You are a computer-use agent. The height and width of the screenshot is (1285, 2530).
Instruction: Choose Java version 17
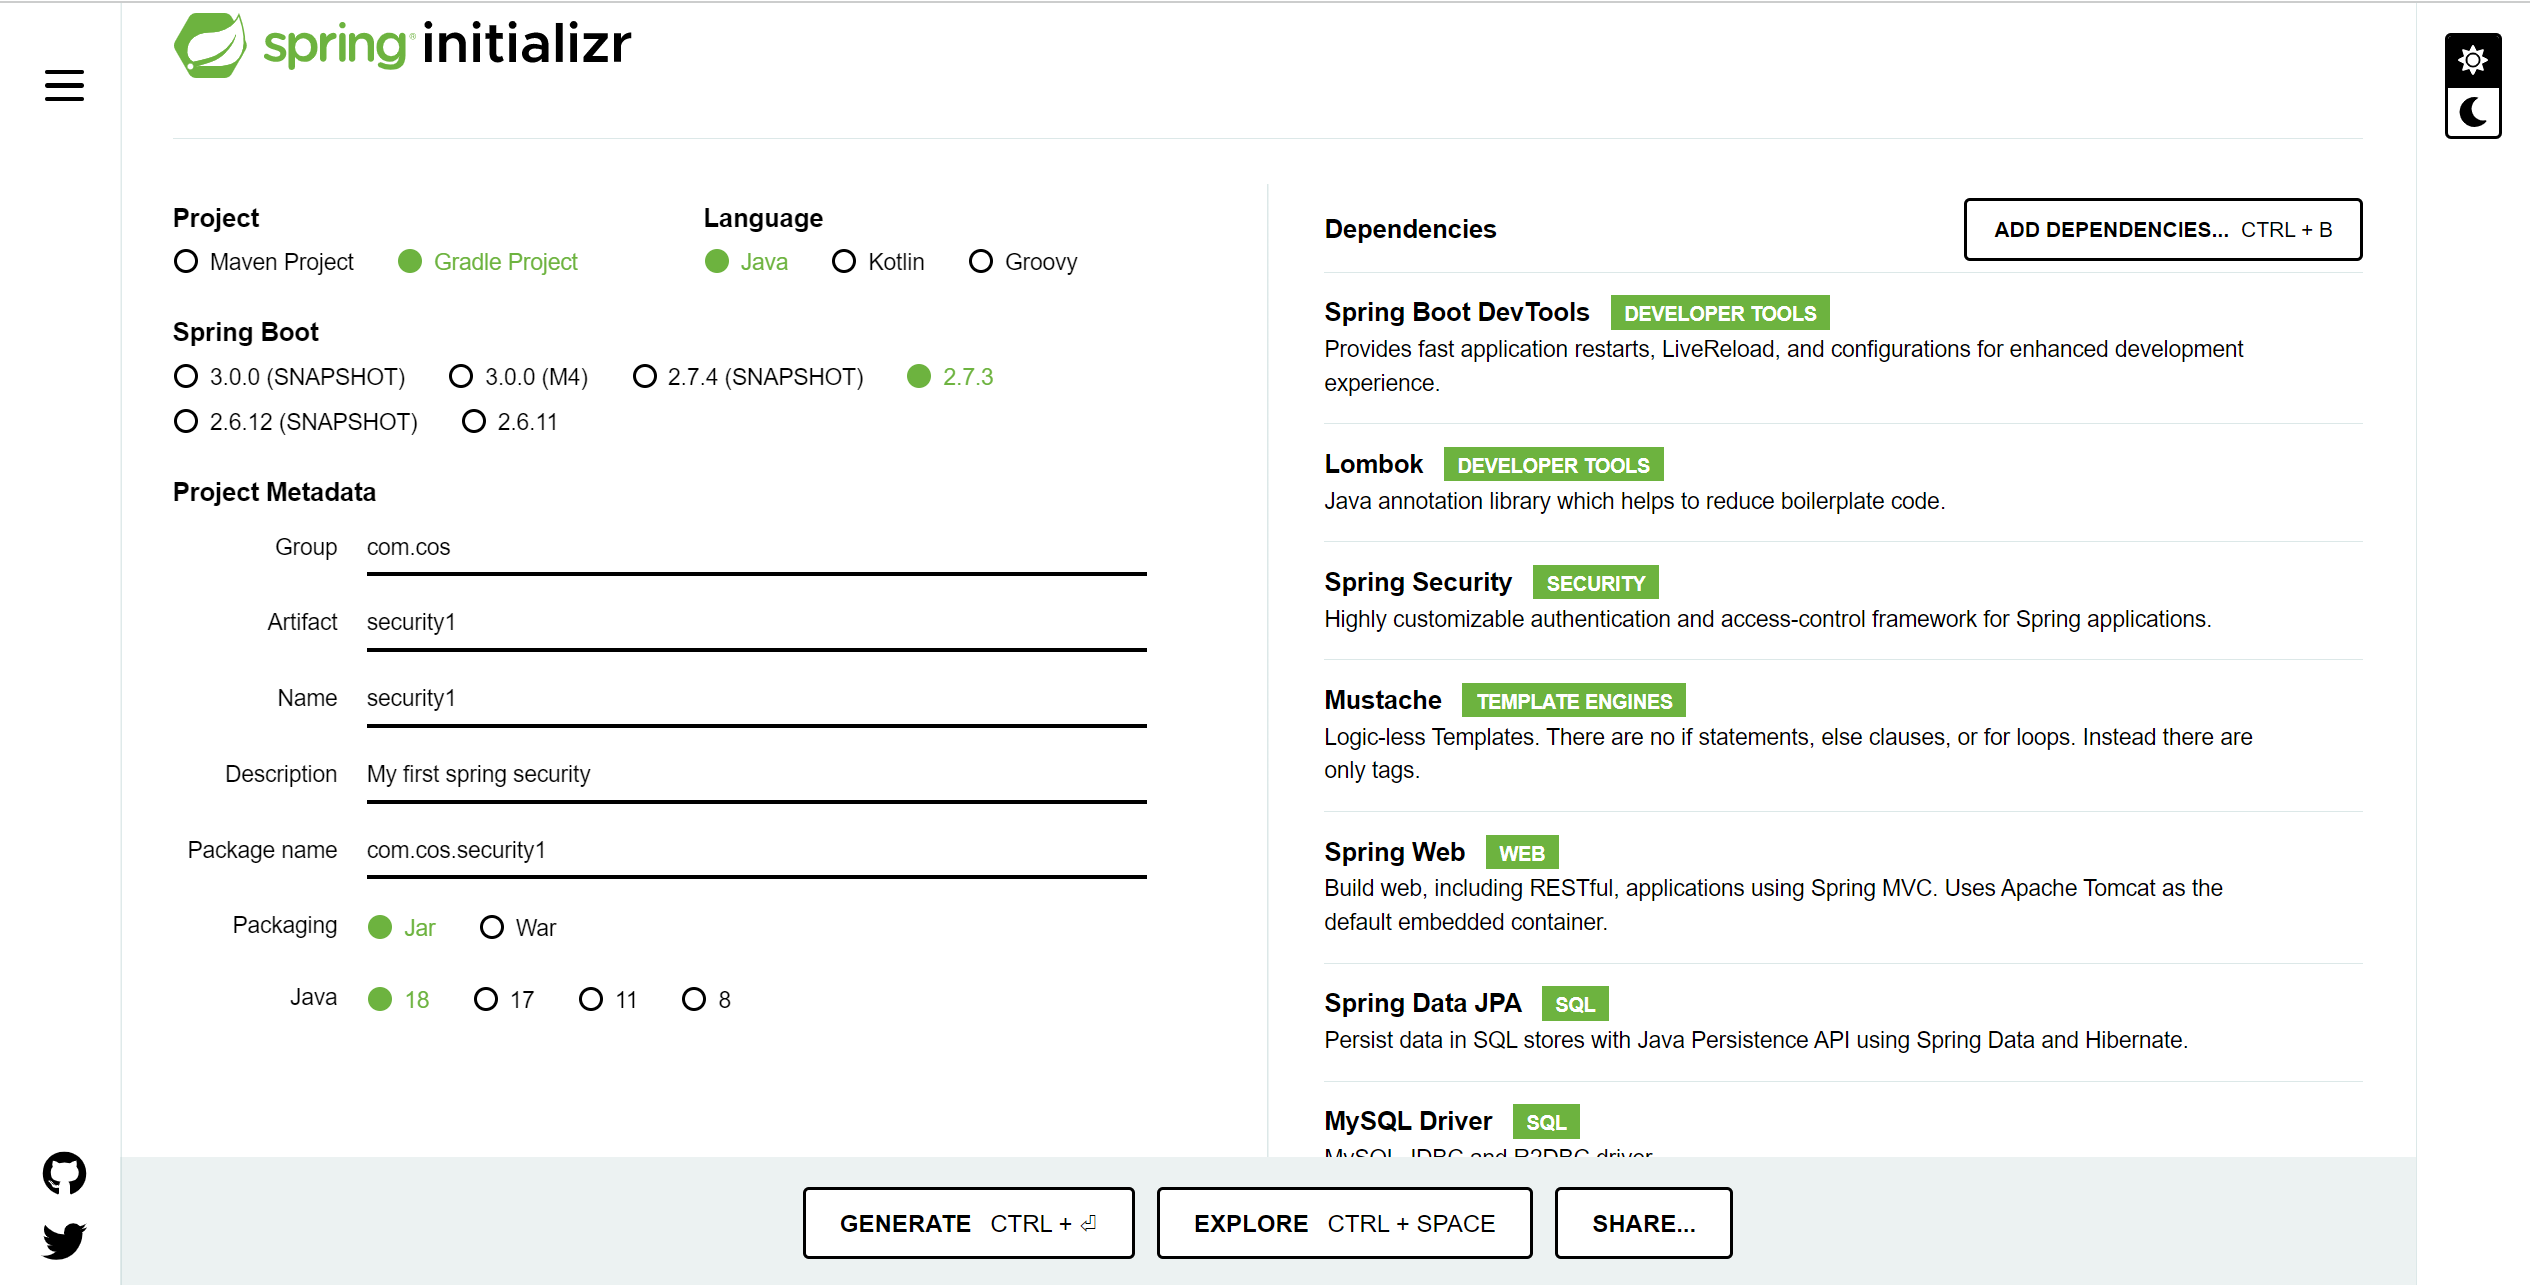click(504, 1000)
